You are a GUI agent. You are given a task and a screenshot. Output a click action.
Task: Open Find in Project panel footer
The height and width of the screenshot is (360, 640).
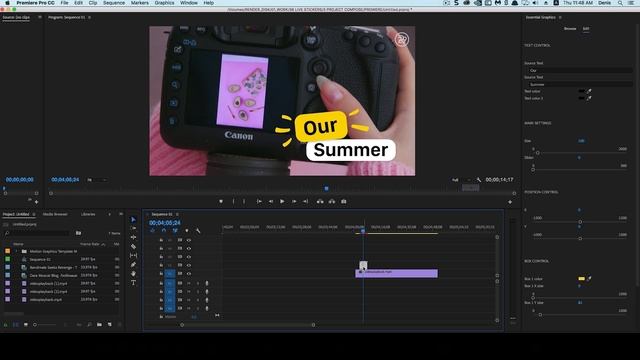[89, 324]
